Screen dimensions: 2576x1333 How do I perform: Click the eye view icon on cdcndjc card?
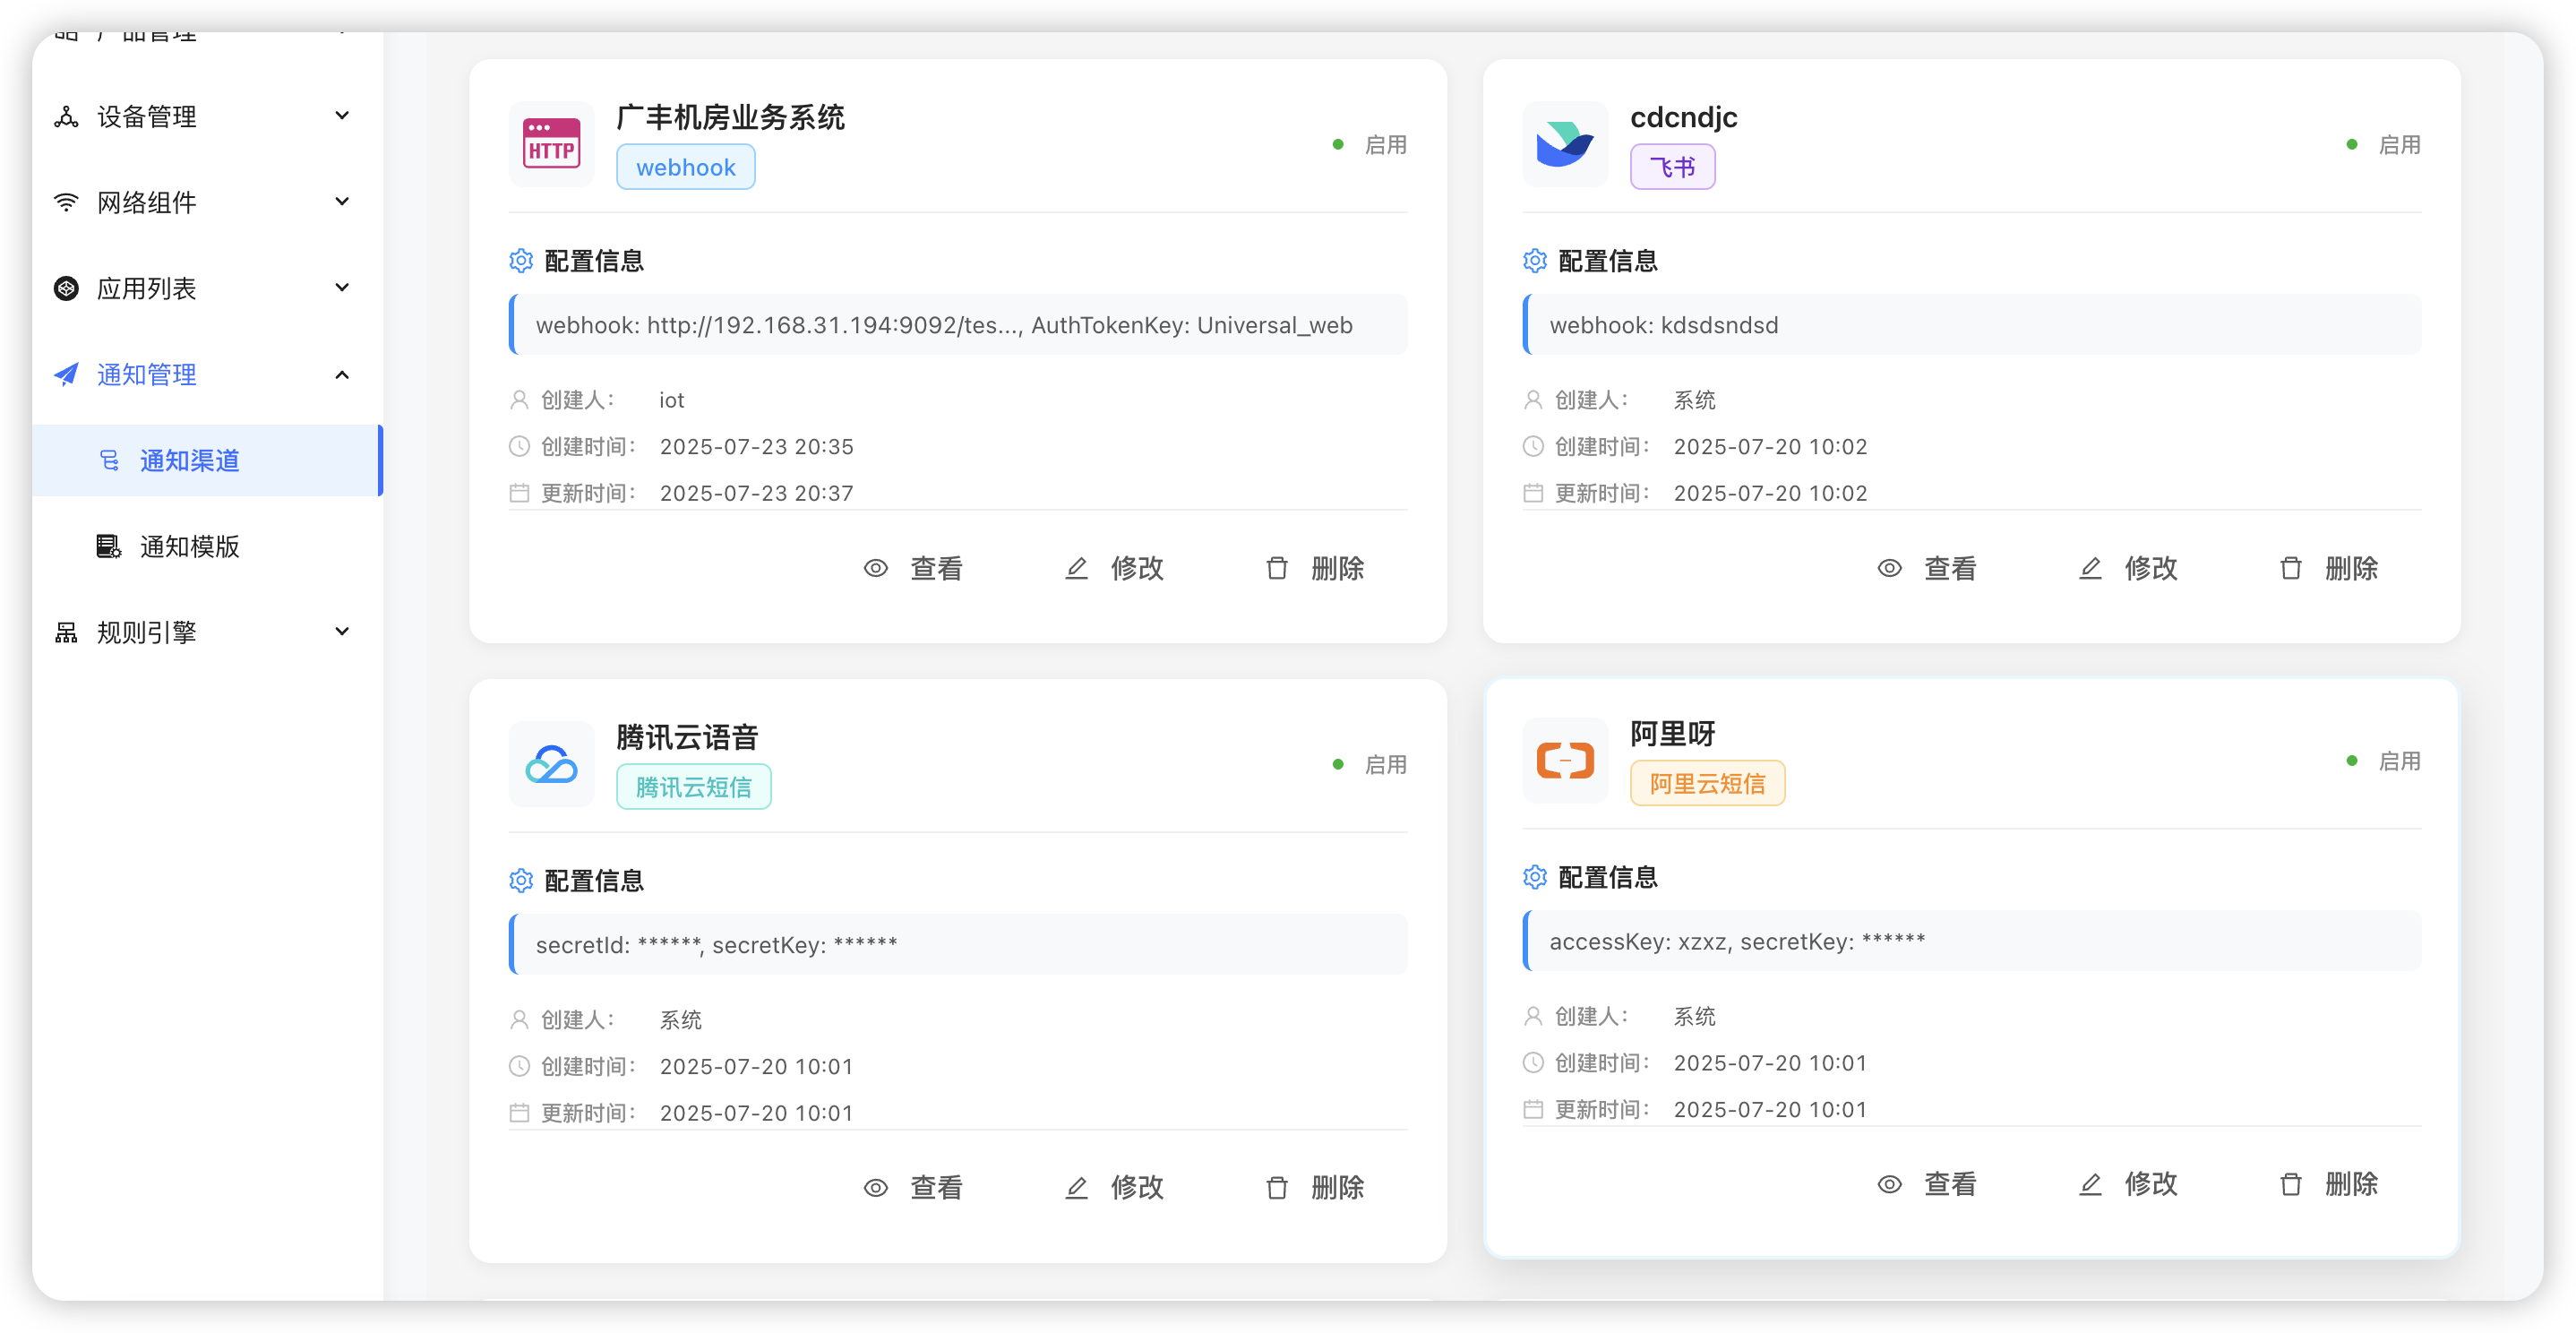[1889, 568]
